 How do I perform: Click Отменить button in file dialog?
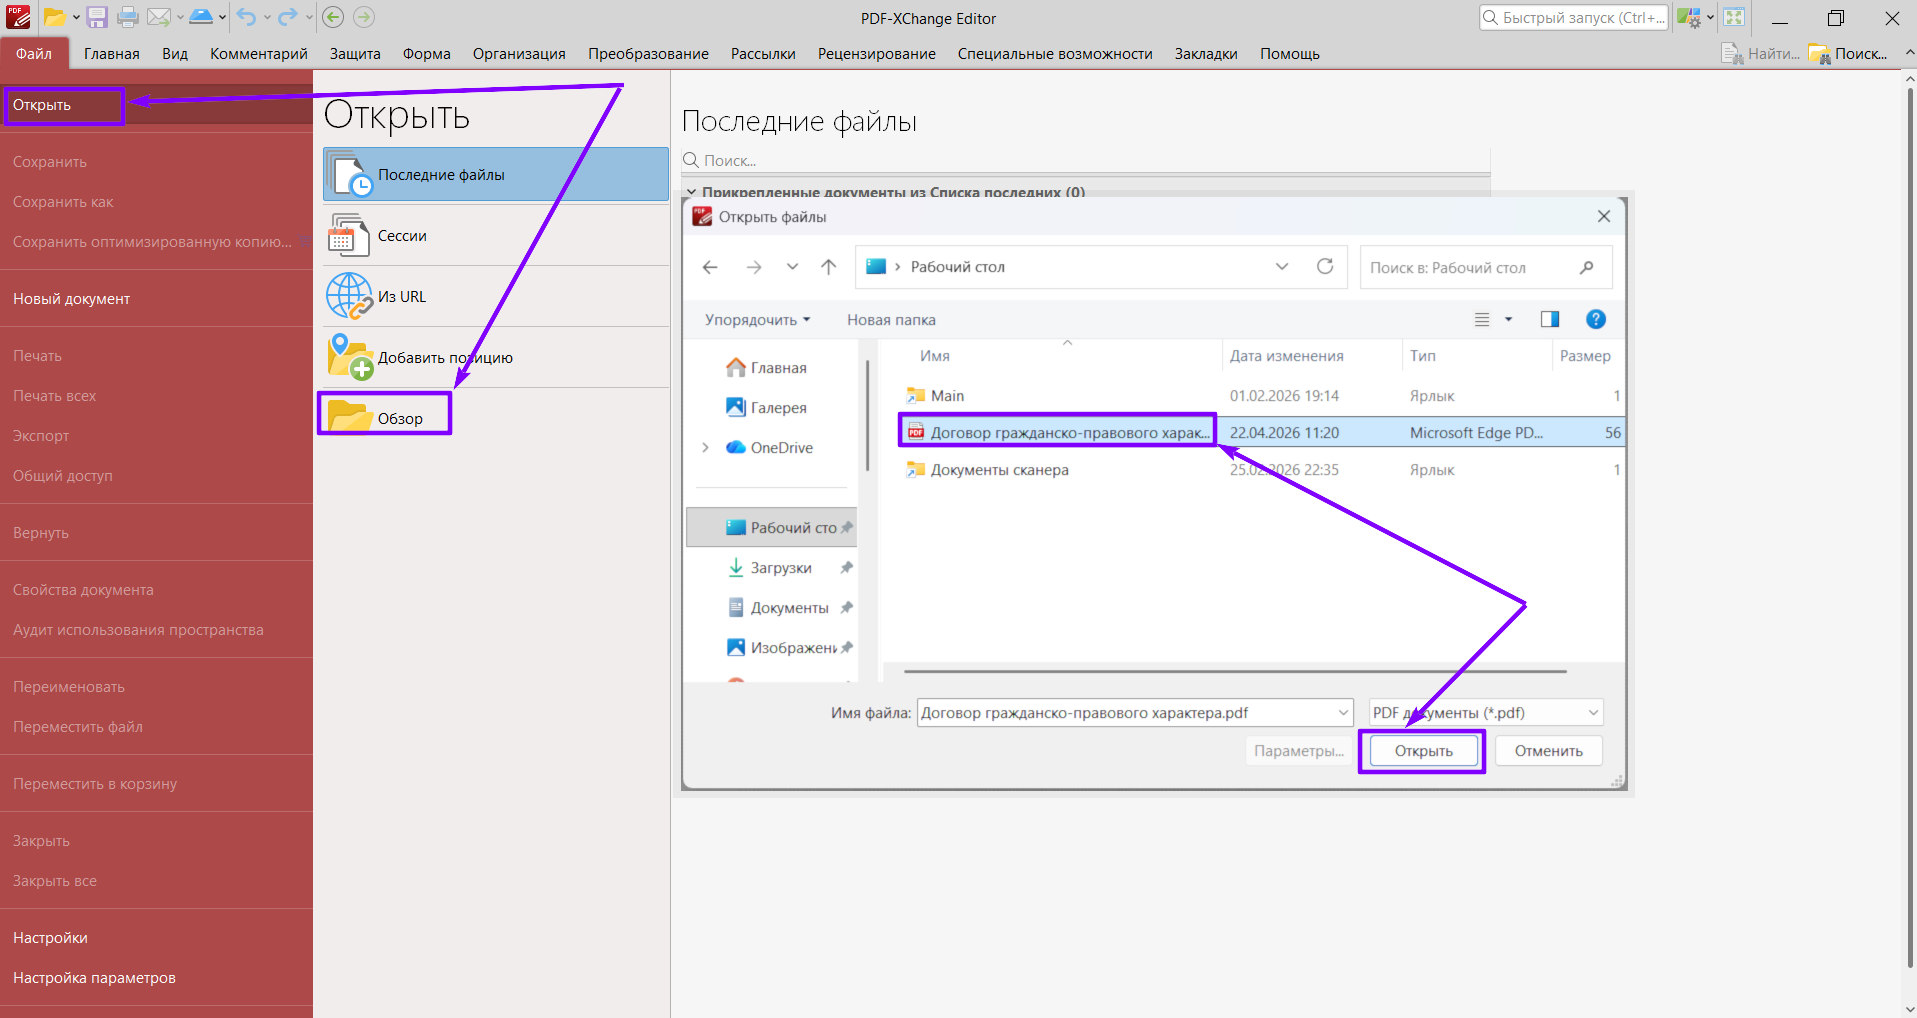[x=1549, y=751]
